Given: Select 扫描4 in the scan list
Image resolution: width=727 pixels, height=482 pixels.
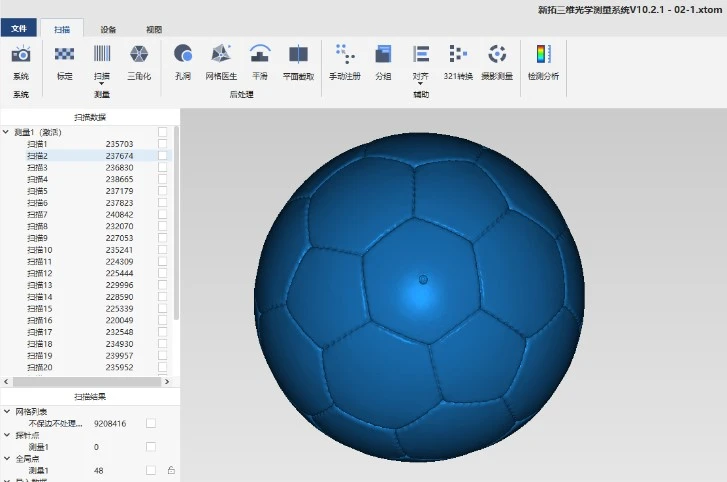Looking at the screenshot, I should pyautogui.click(x=37, y=179).
